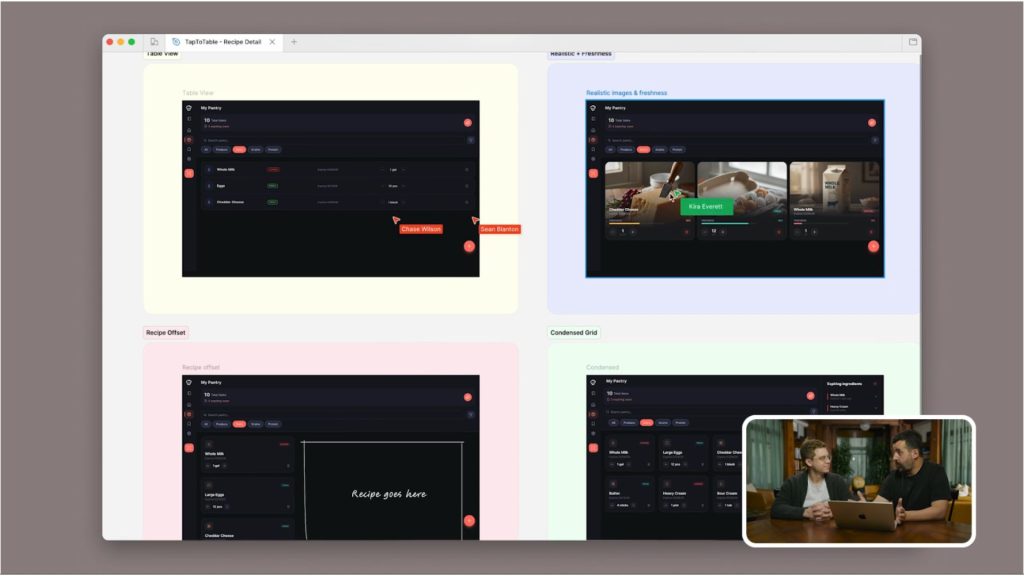
Task: Click freshness bar on Whole Milk photo card
Action: click(x=834, y=223)
